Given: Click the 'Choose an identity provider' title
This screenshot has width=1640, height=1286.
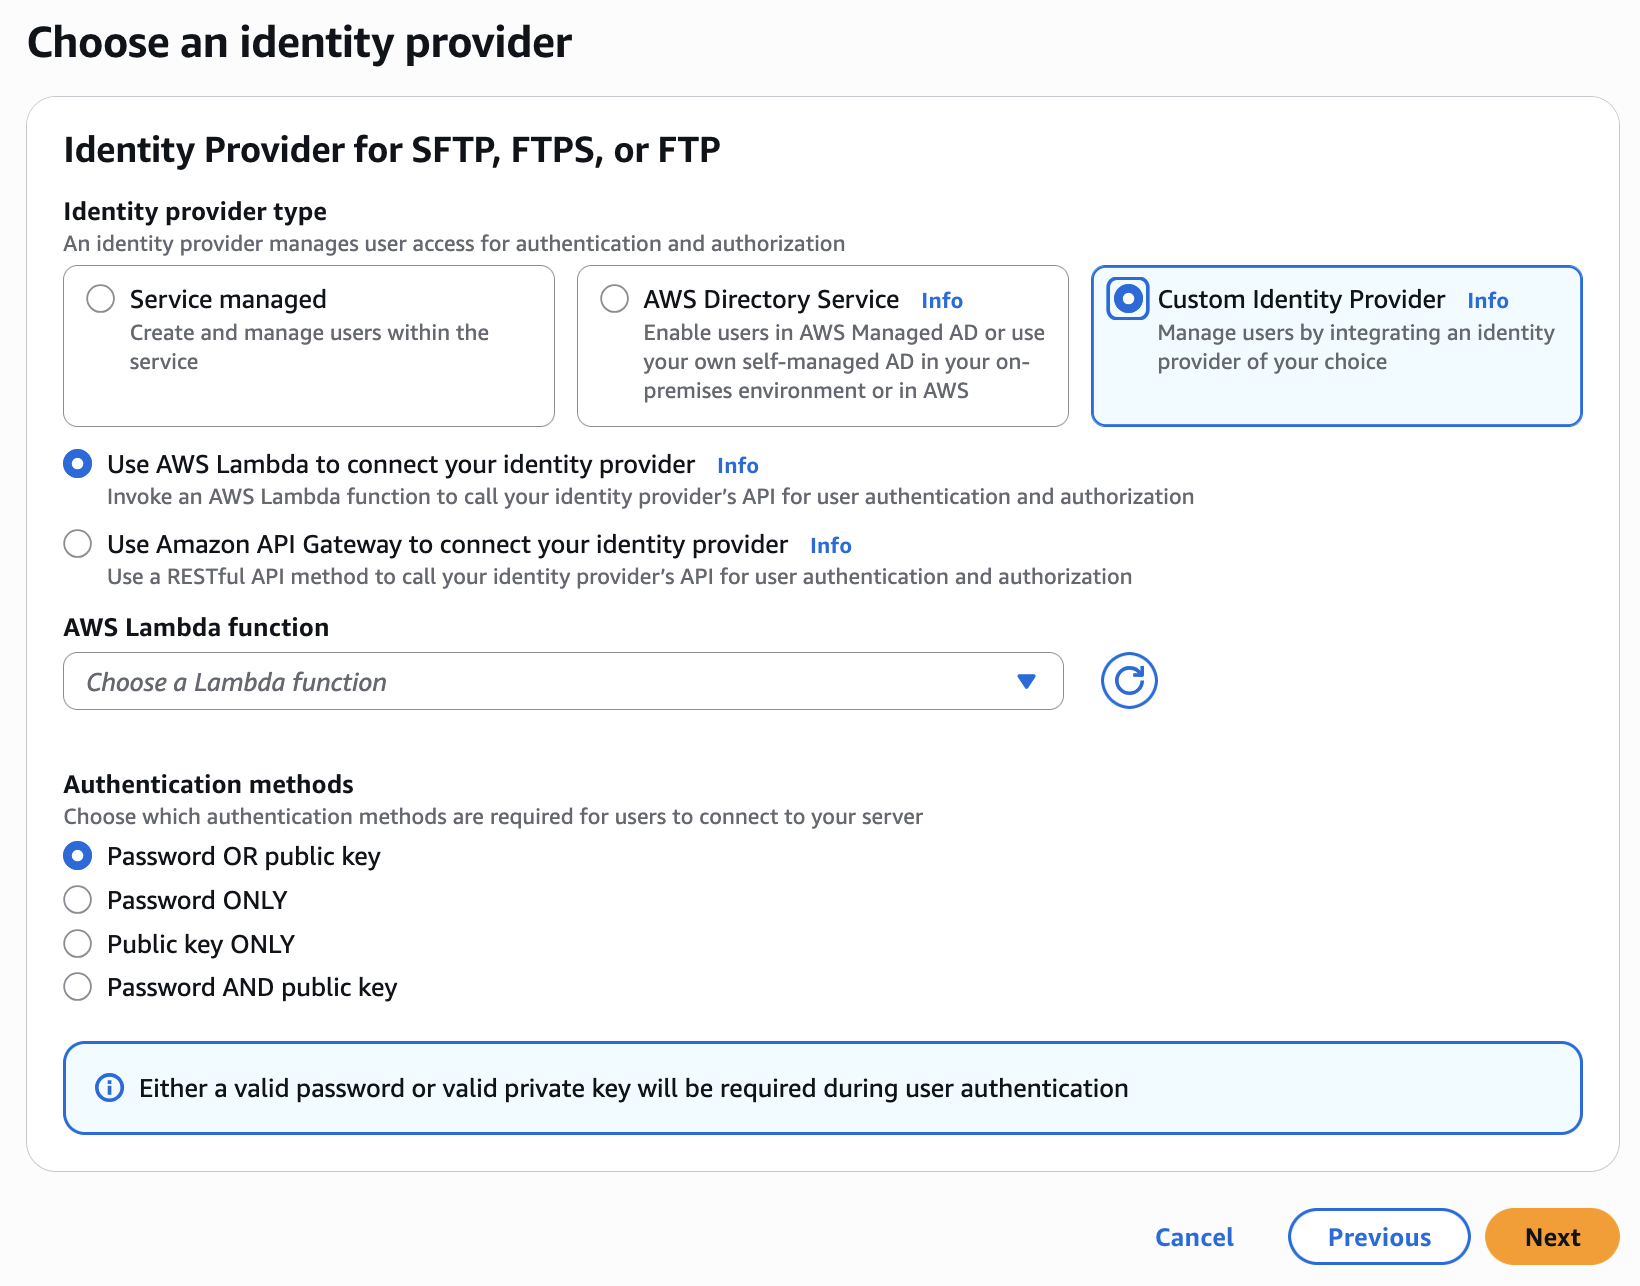Looking at the screenshot, I should coord(300,43).
